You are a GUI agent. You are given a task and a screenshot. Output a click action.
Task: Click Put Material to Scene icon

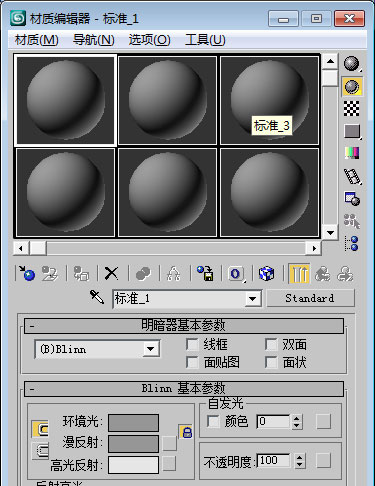pyautogui.click(x=50, y=274)
